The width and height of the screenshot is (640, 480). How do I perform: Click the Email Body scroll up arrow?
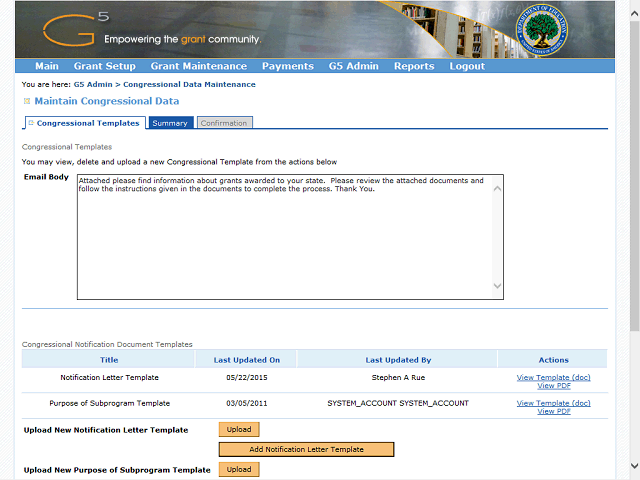click(497, 189)
